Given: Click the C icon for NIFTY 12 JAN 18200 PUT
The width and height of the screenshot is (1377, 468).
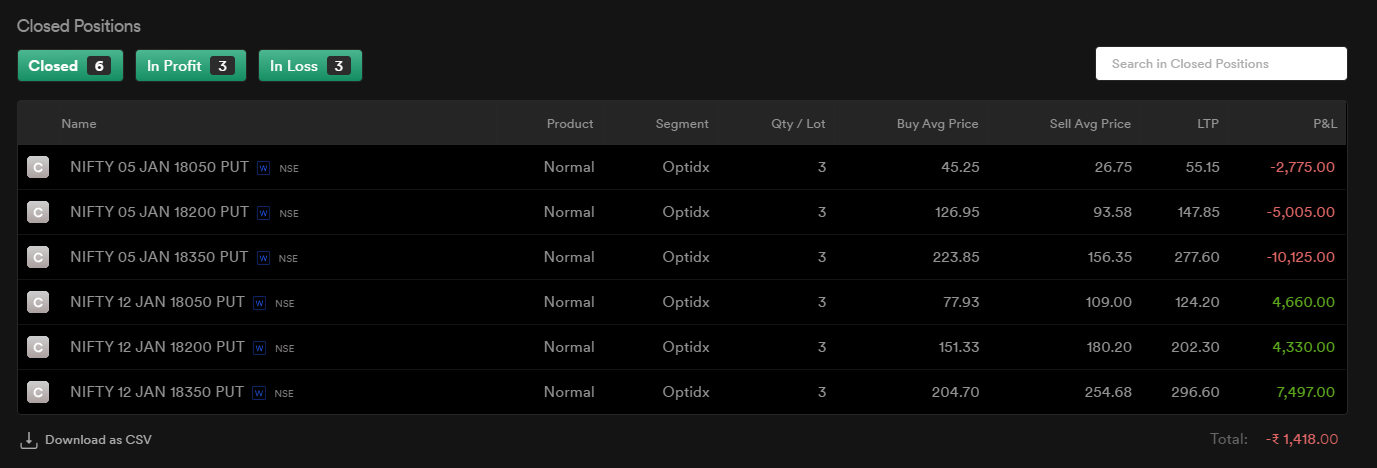Looking at the screenshot, I should click(38, 348).
